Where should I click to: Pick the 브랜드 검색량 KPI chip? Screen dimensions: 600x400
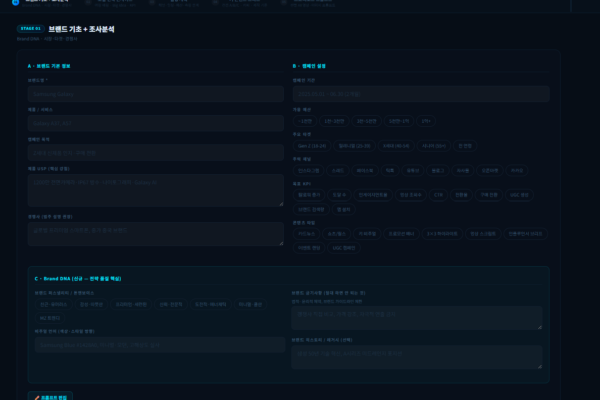[311, 210]
